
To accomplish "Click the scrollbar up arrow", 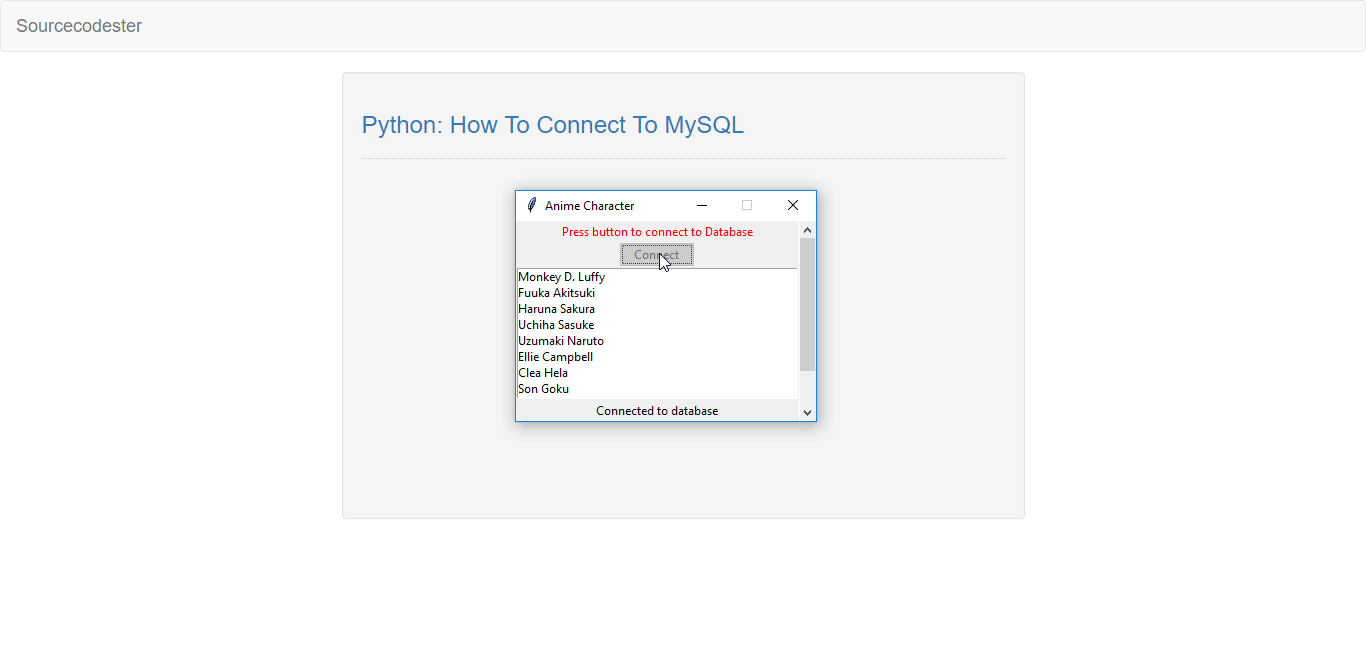I will click(x=808, y=230).
